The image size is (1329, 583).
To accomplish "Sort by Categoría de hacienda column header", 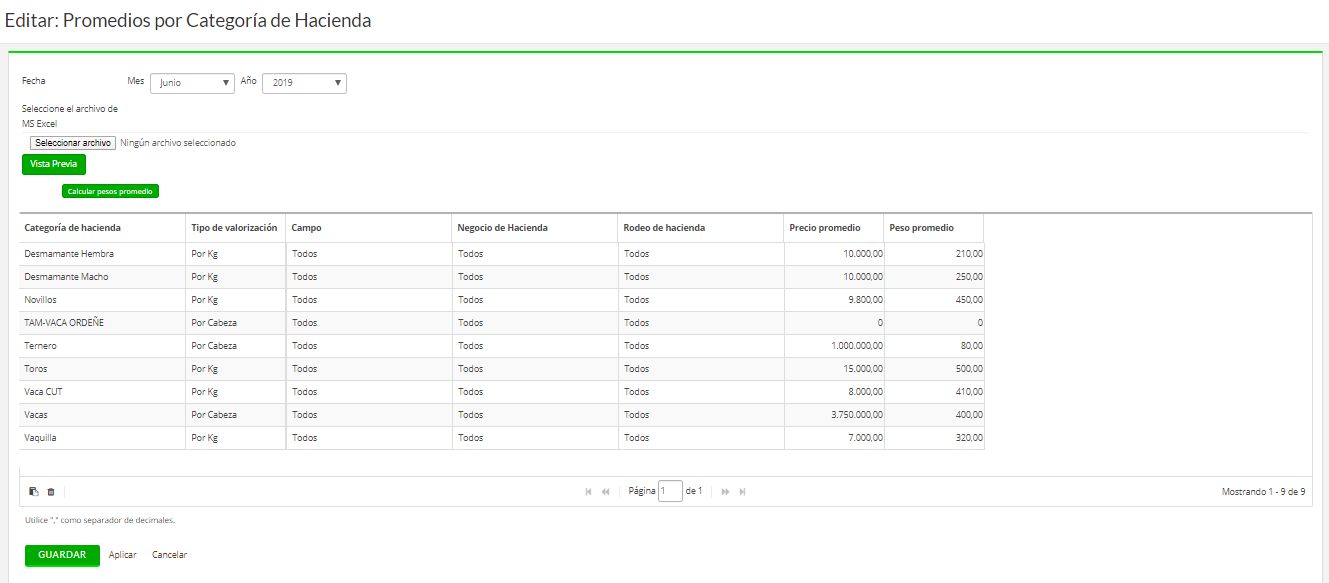I will click(x=102, y=228).
